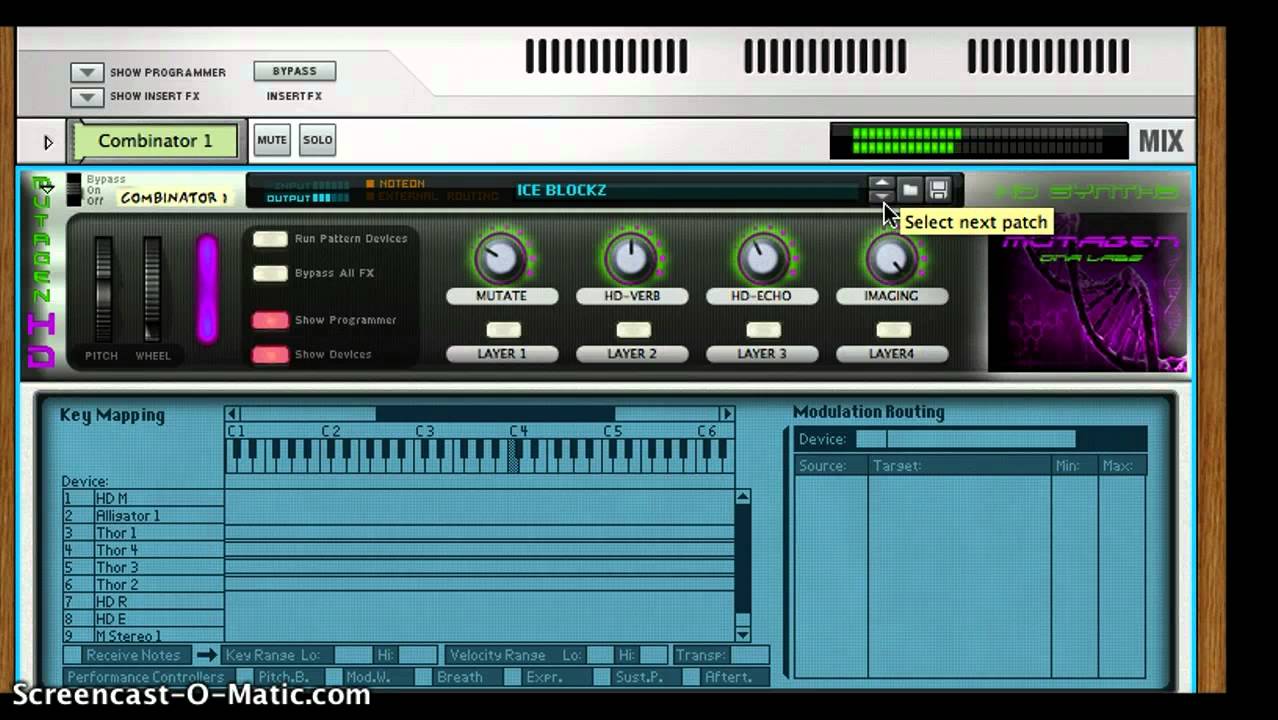
Task: Select previous patch with up arrow
Action: [881, 183]
